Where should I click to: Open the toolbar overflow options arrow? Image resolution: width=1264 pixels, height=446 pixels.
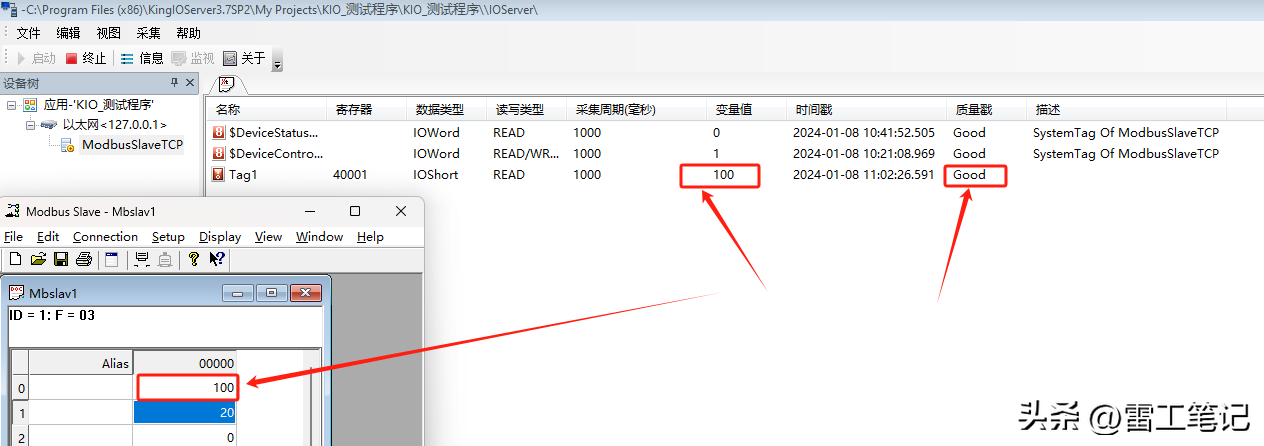point(277,63)
